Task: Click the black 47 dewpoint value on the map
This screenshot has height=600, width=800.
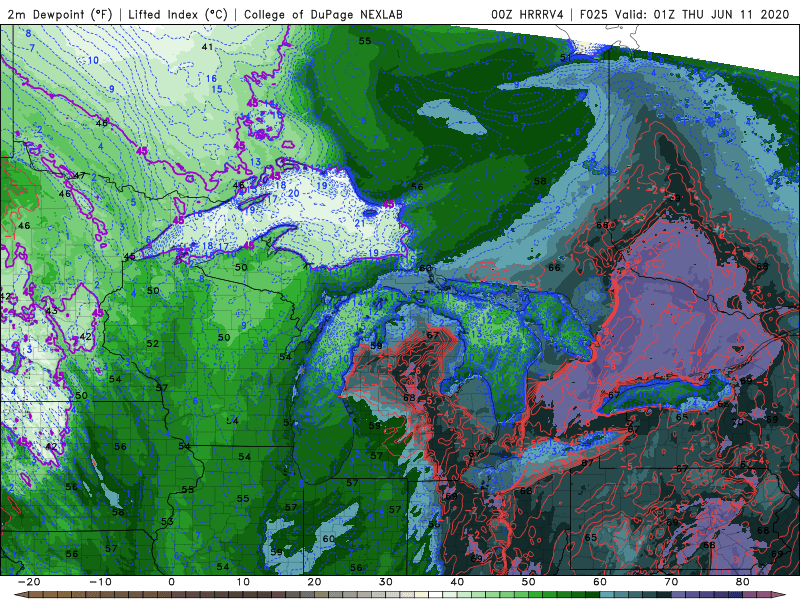Action: [80, 176]
